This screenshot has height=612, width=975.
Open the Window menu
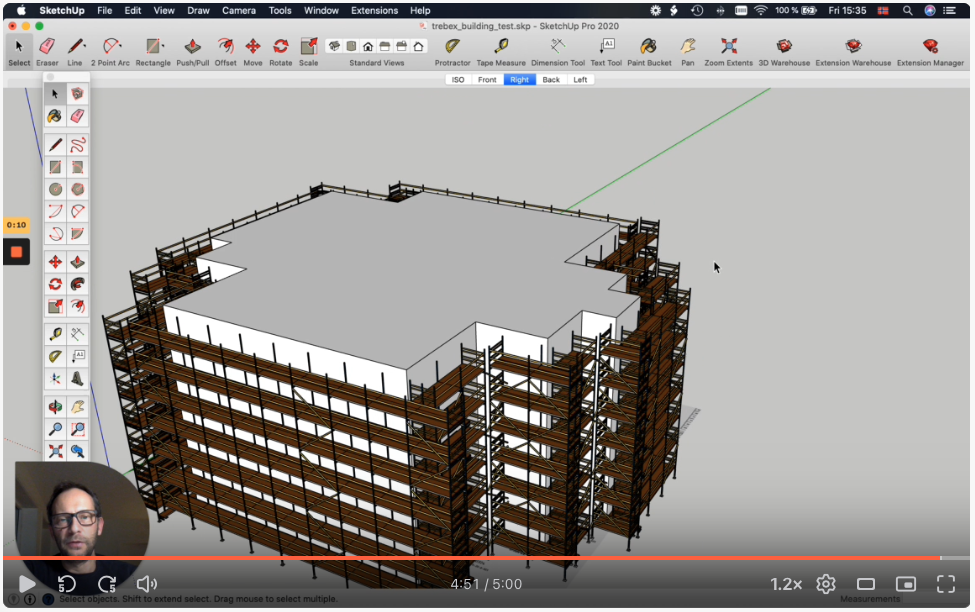point(321,11)
